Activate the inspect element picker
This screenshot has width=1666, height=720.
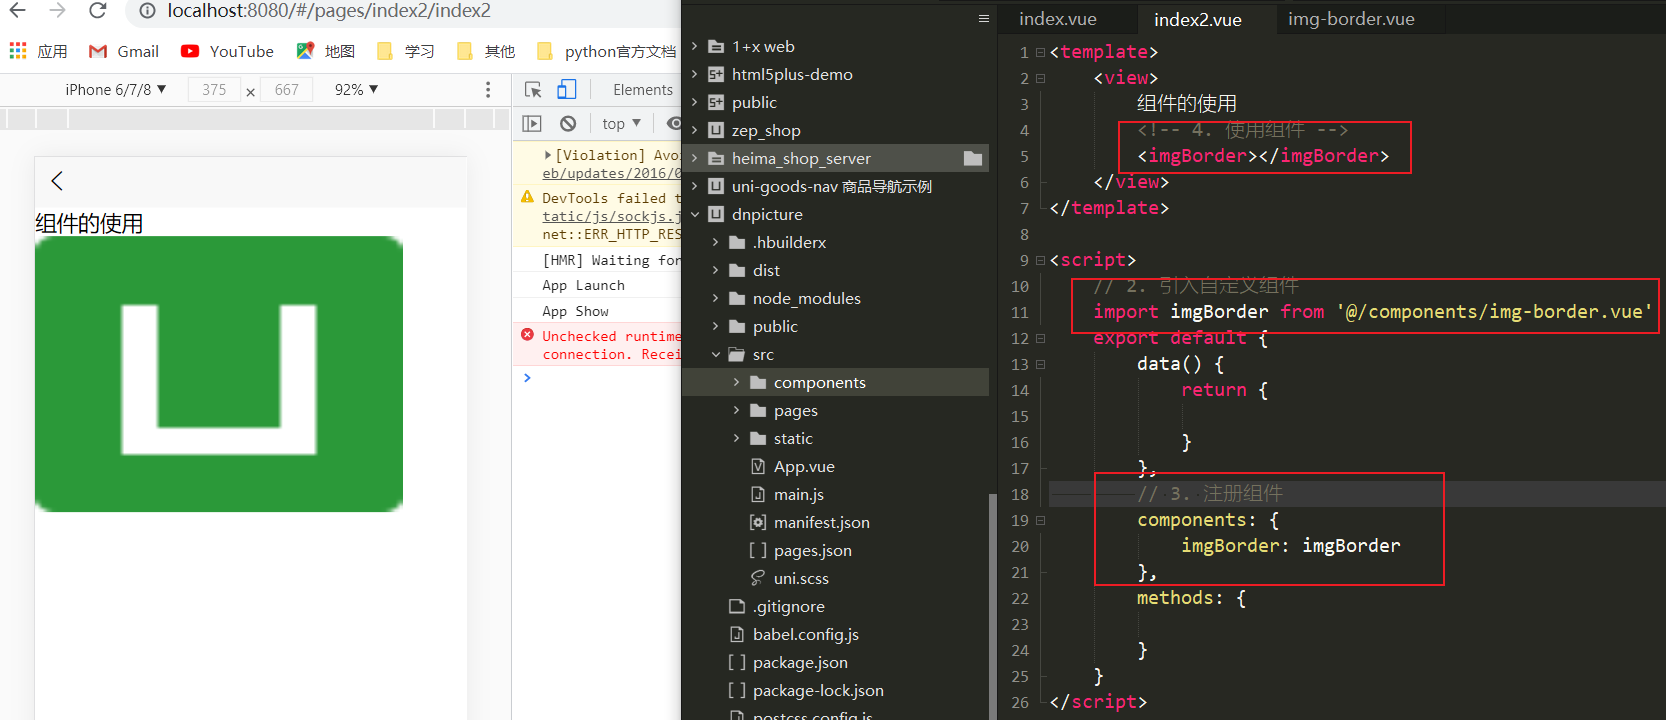pos(533,89)
